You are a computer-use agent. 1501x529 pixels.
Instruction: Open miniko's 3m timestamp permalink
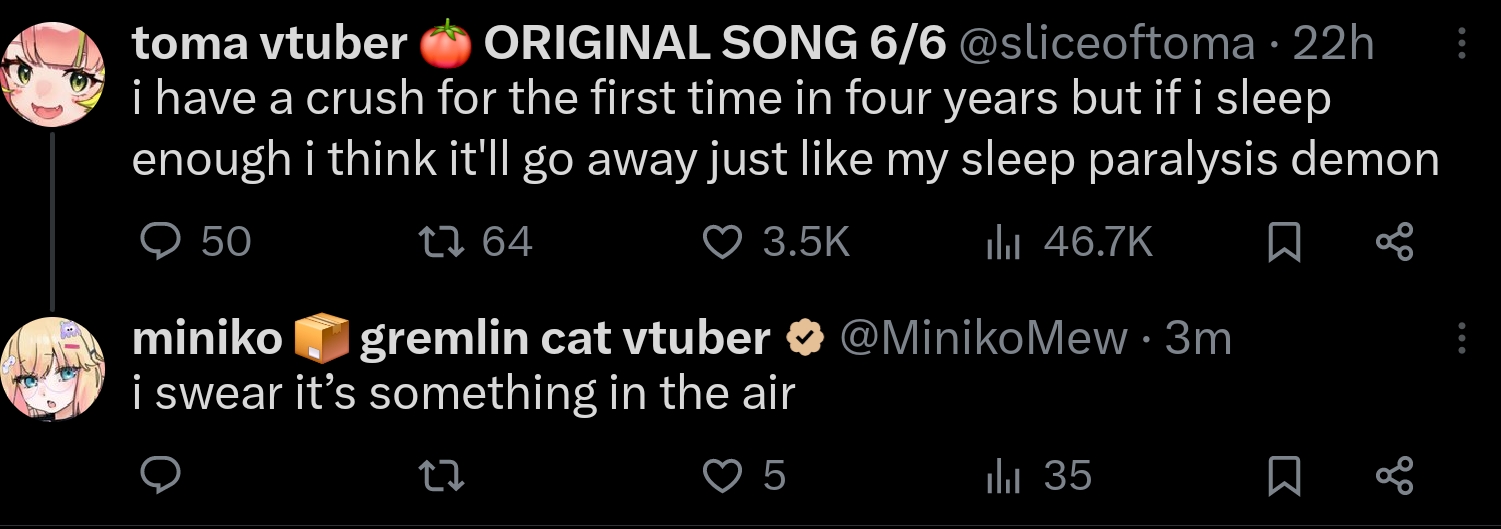[x=1198, y=339]
